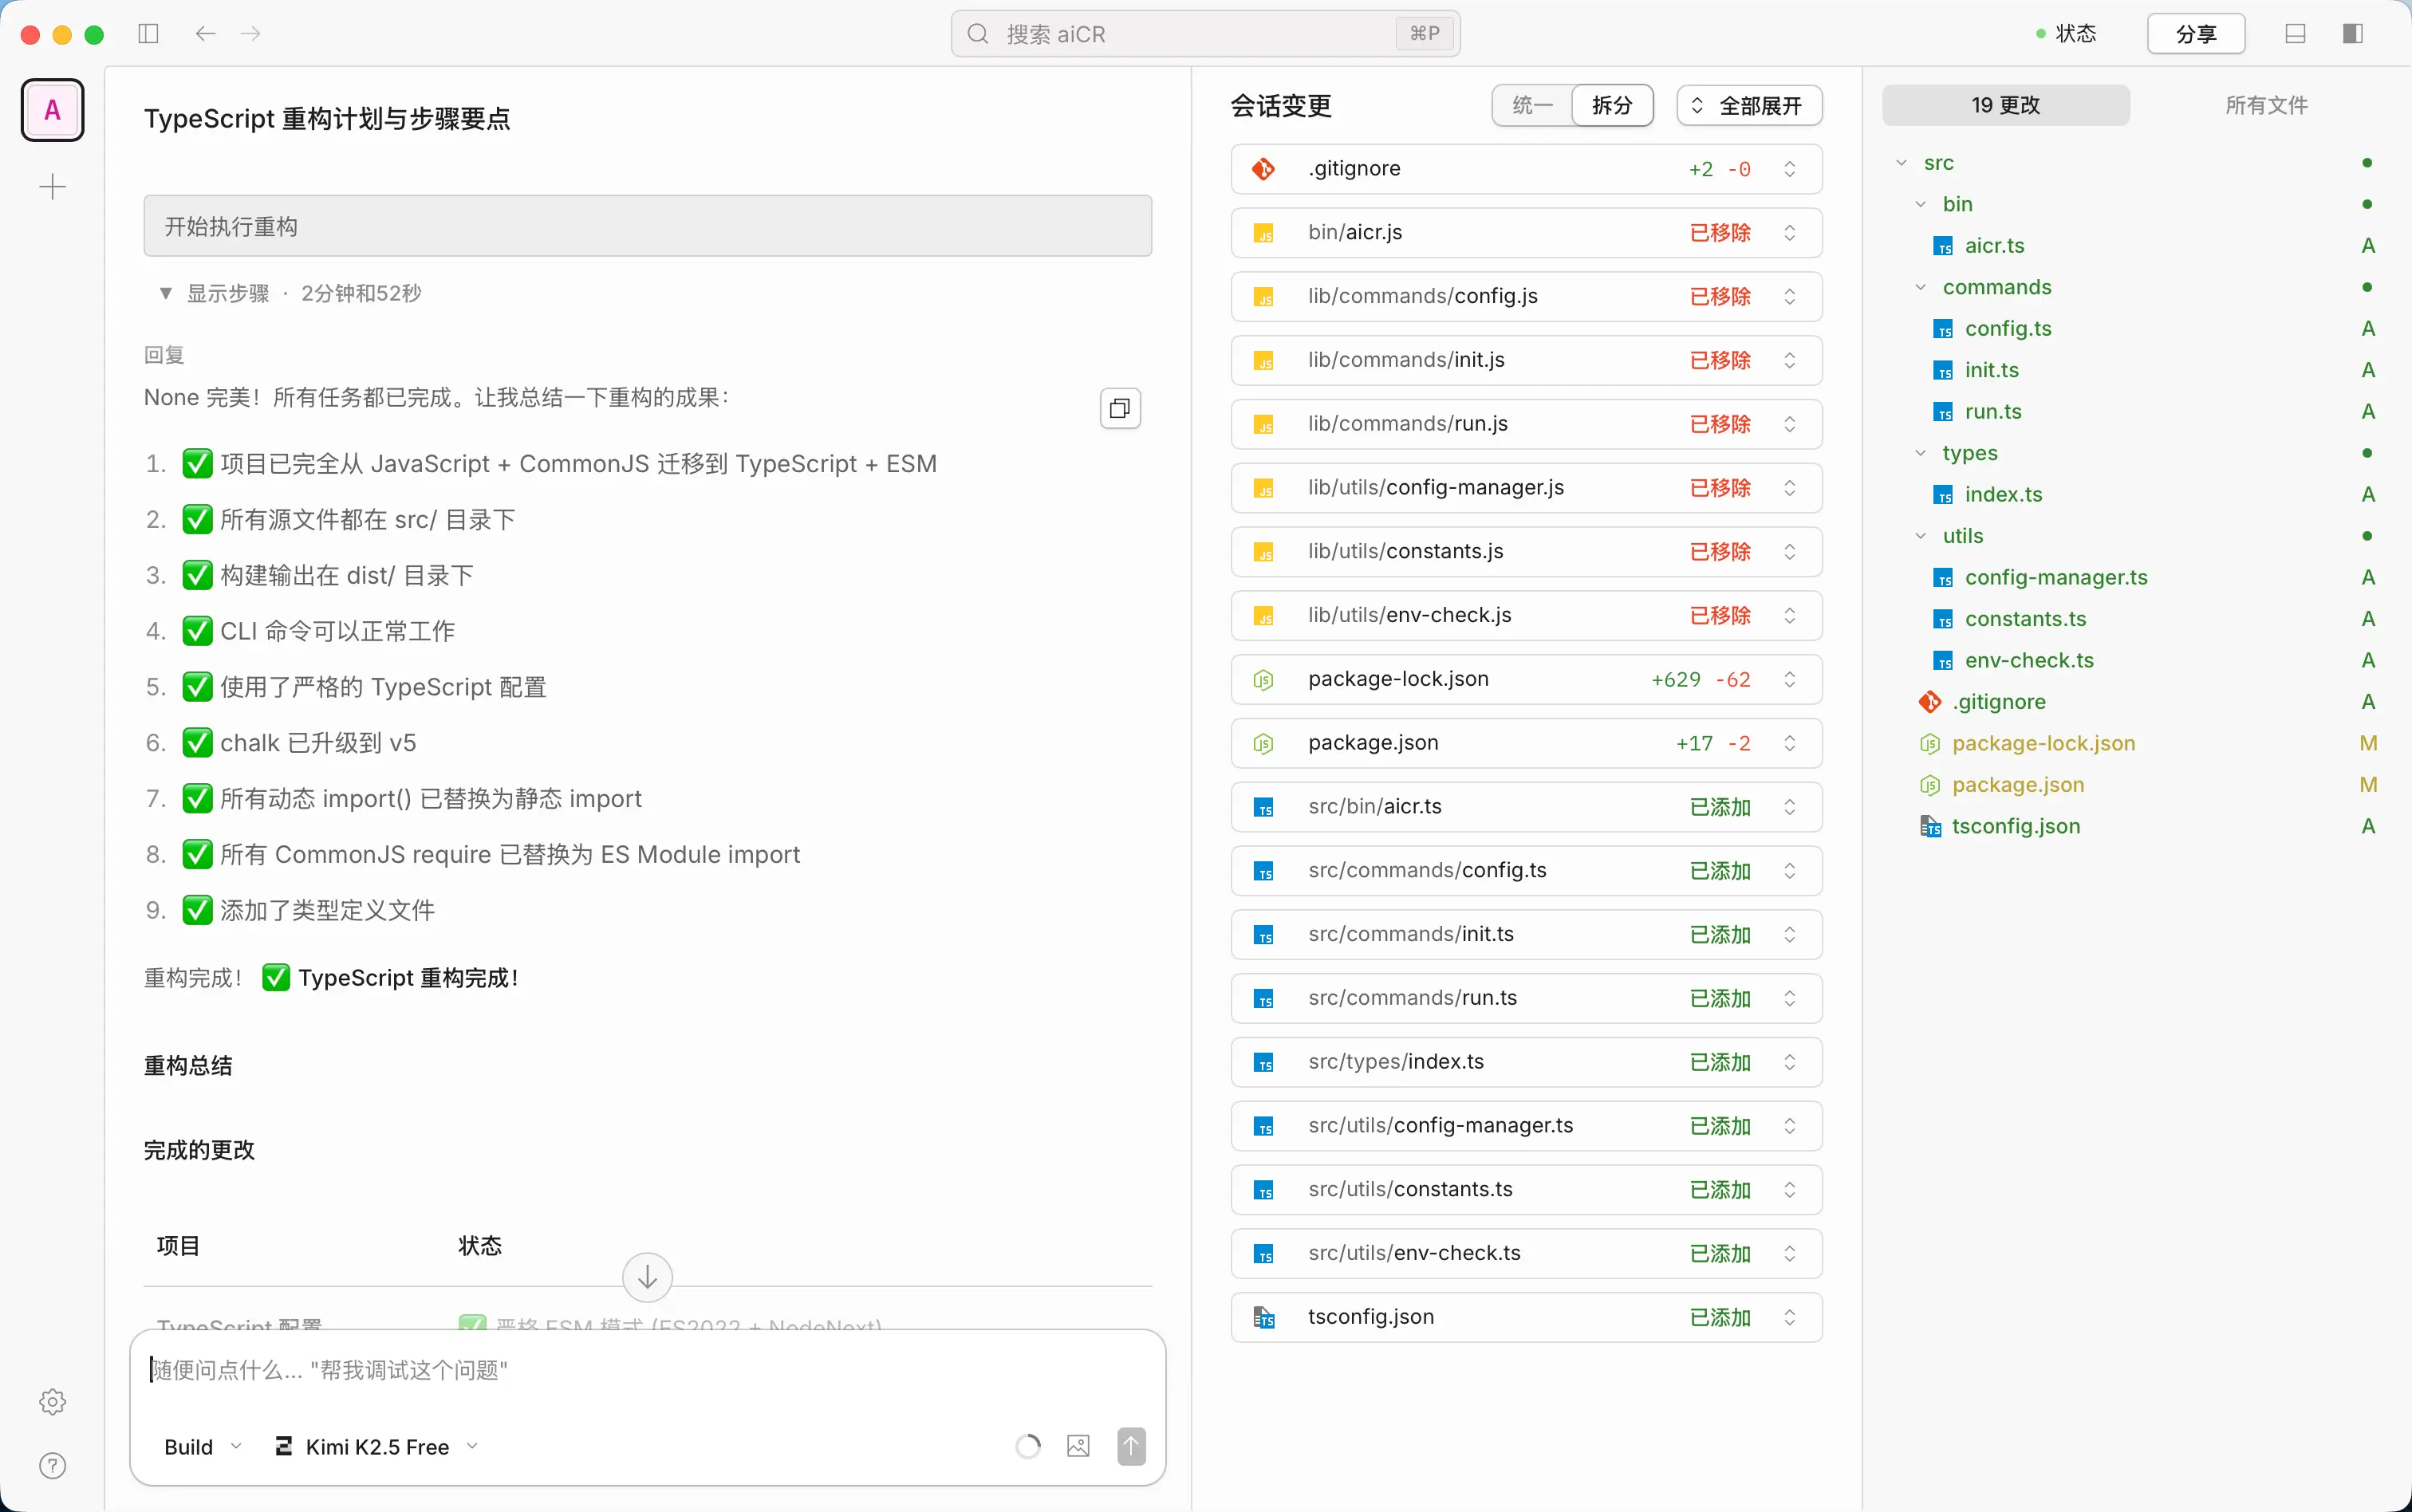Click the scroll-to-bottom arrow button
This screenshot has height=1512, width=2412.
click(647, 1277)
